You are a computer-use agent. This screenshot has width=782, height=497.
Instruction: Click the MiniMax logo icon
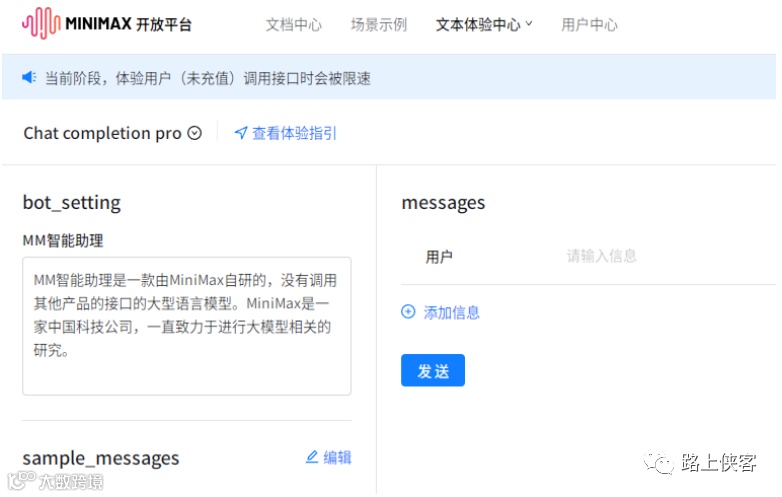point(41,23)
